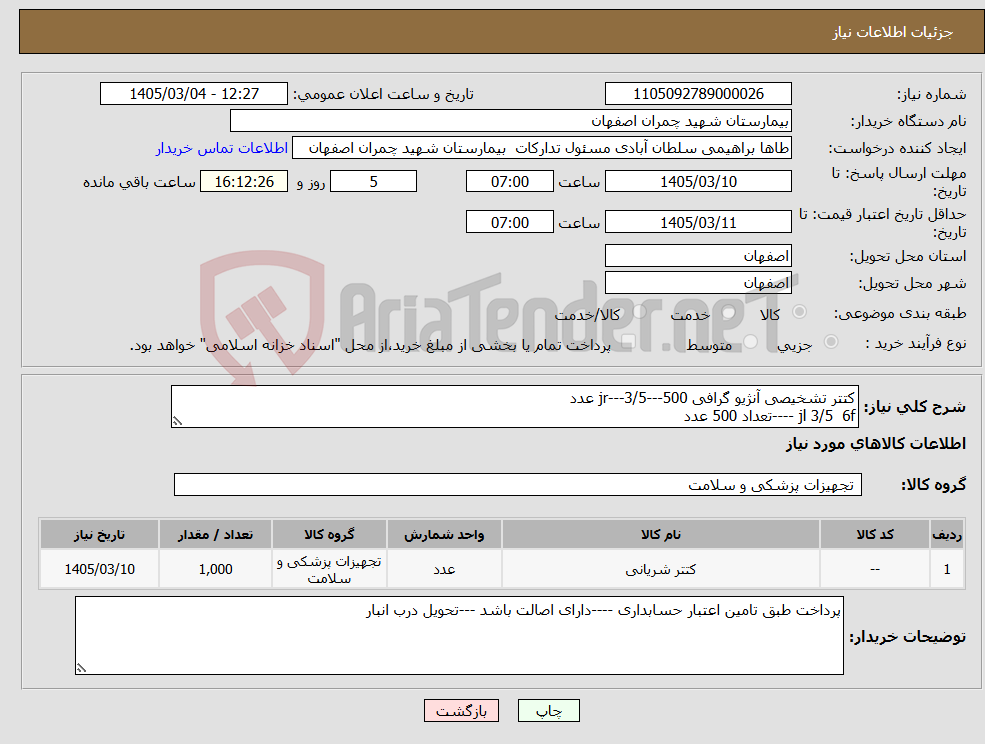
Task: Click the تعداد / مقدار column header
Action: 215,534
